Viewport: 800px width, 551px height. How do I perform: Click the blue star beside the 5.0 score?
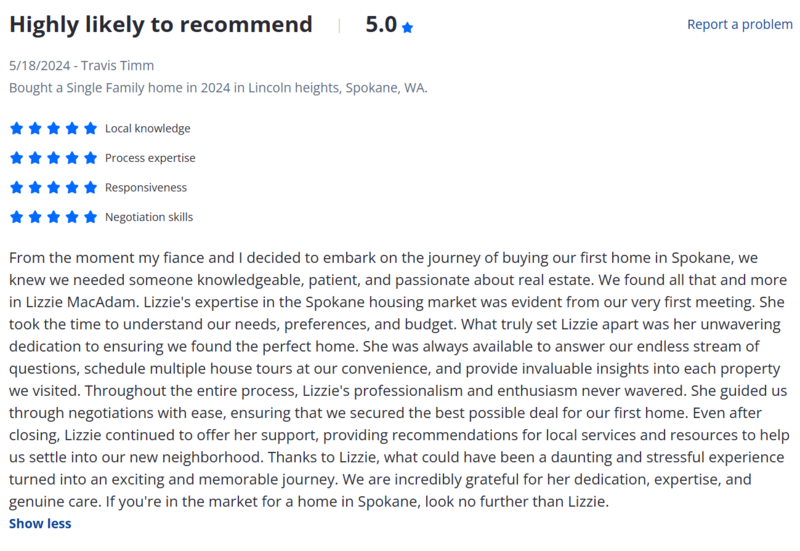click(x=407, y=27)
